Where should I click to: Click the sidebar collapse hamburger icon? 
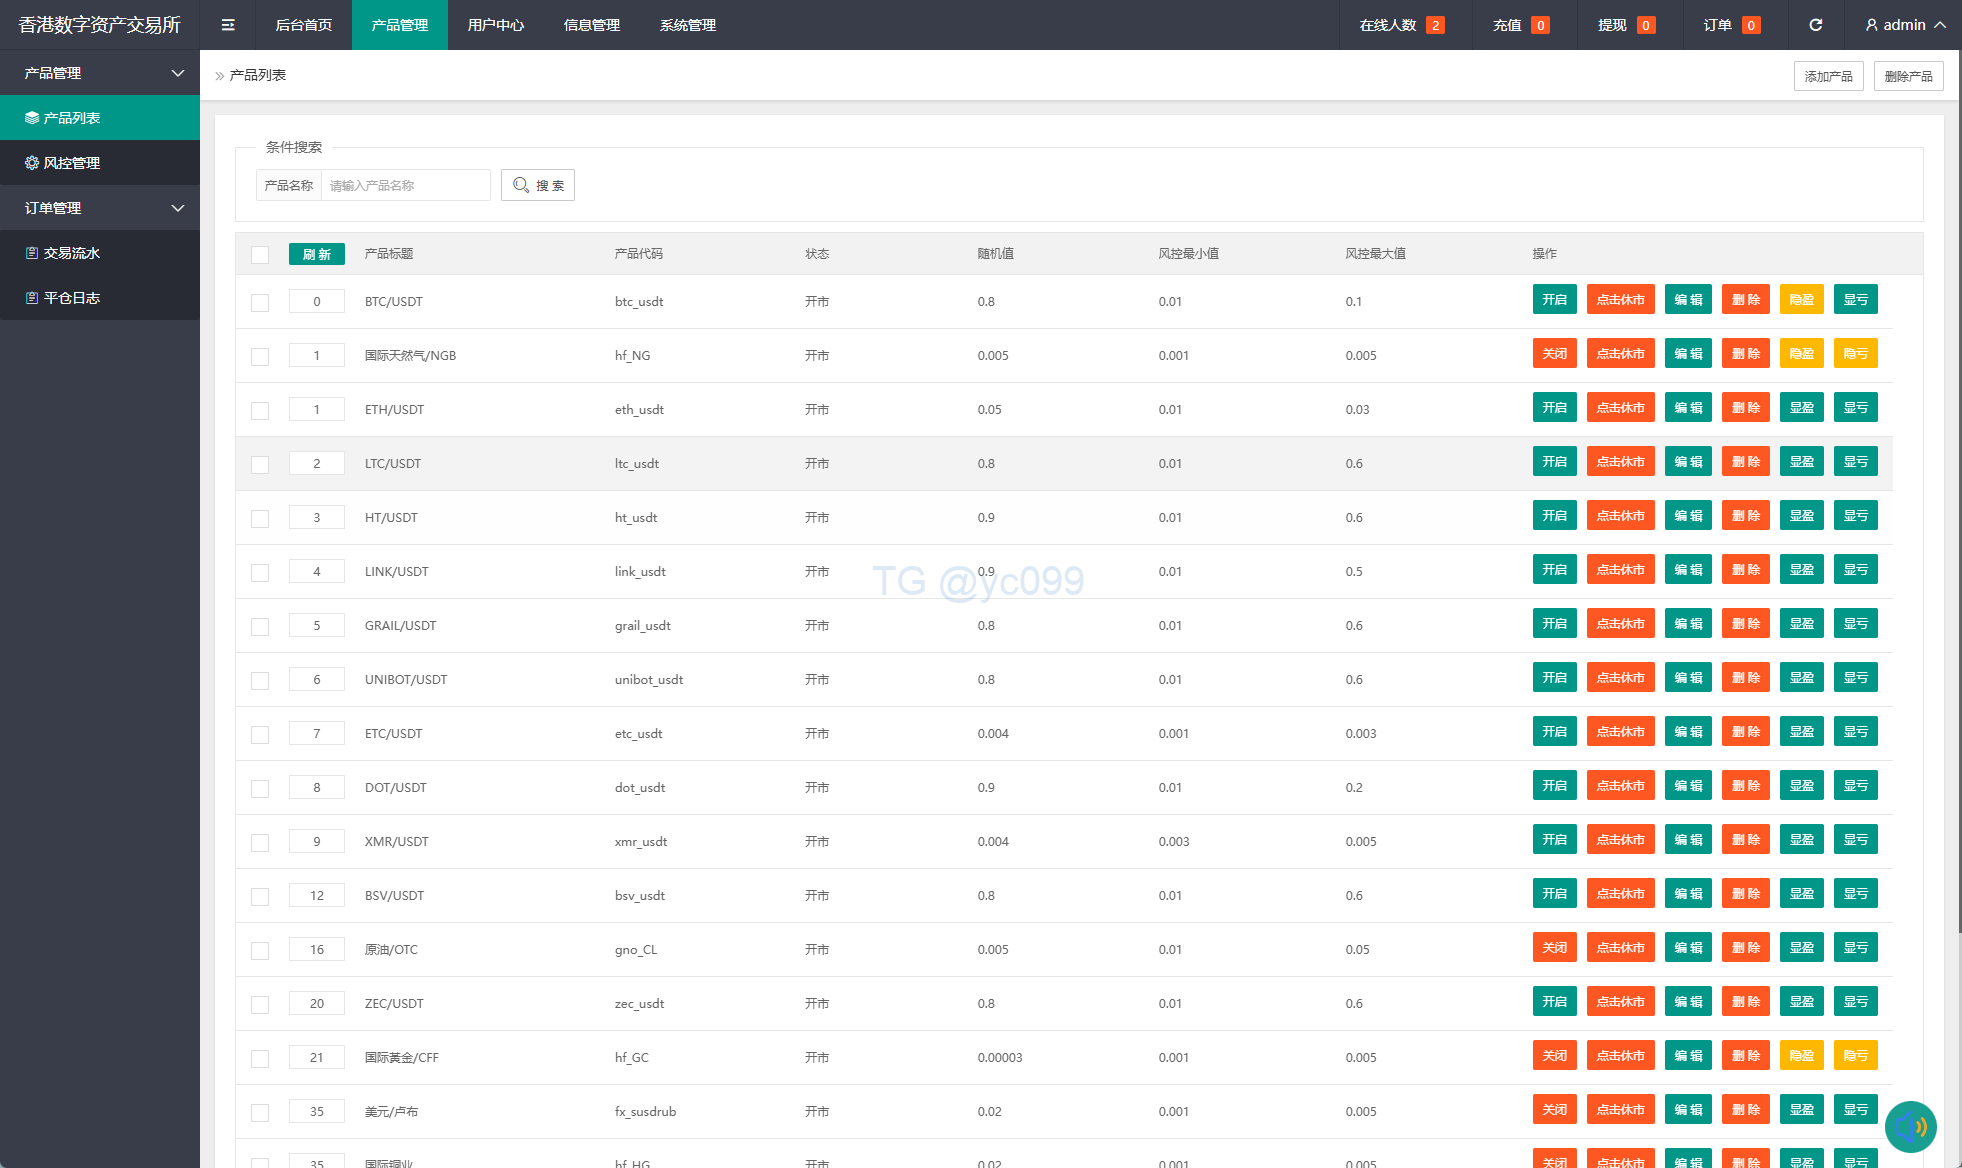click(228, 25)
